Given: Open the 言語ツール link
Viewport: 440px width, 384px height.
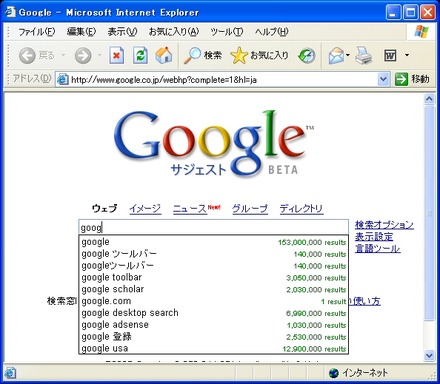Looking at the screenshot, I should coord(378,249).
